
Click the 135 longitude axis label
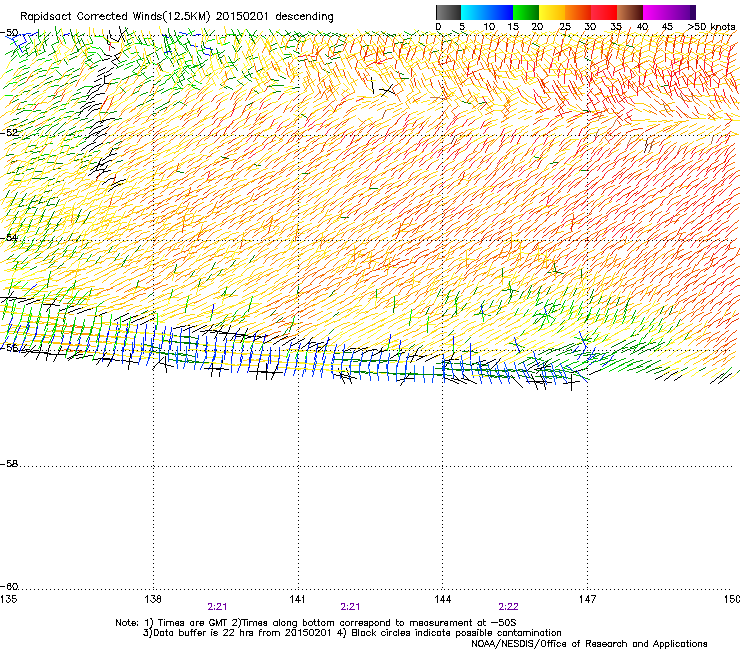(8, 599)
